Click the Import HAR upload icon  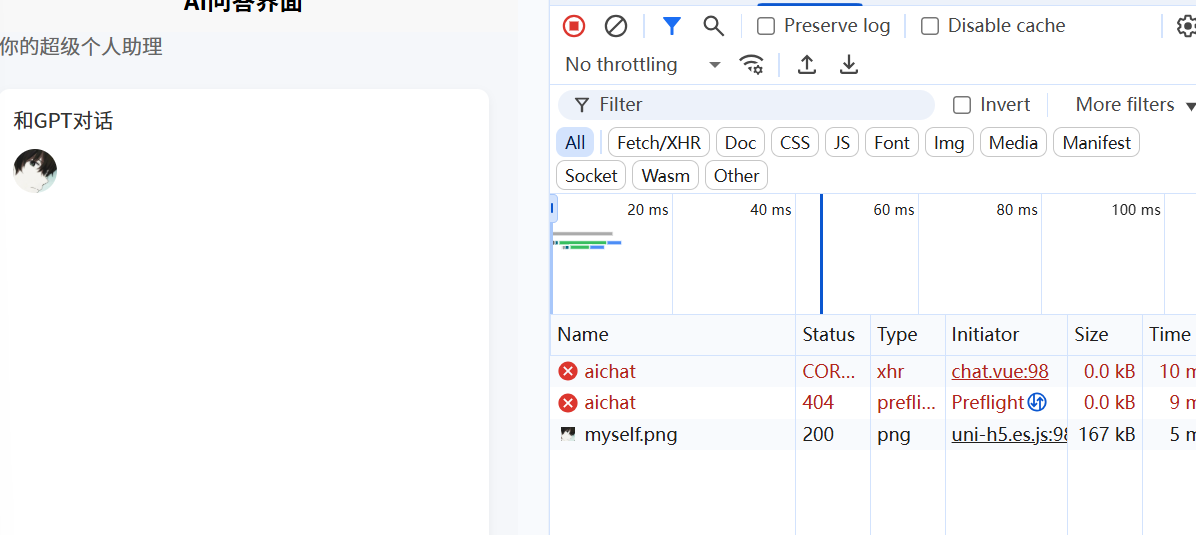pyautogui.click(x=807, y=65)
